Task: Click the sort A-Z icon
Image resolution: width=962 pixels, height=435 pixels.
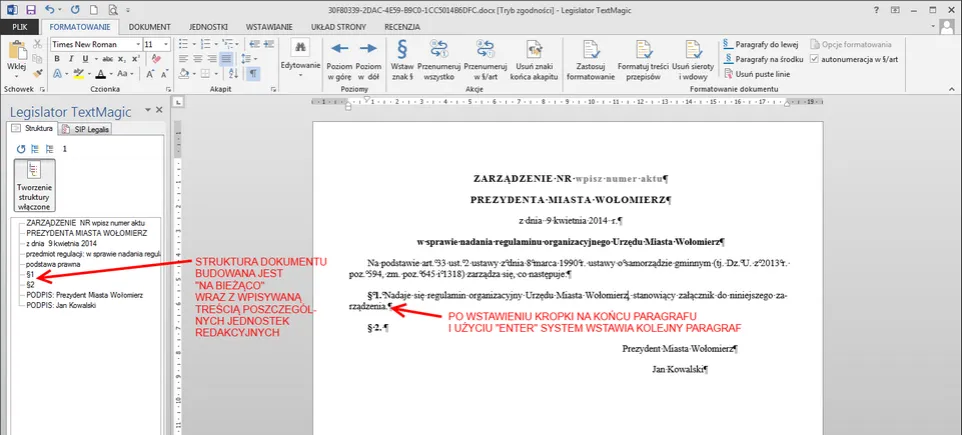Action: pyautogui.click(x=233, y=74)
